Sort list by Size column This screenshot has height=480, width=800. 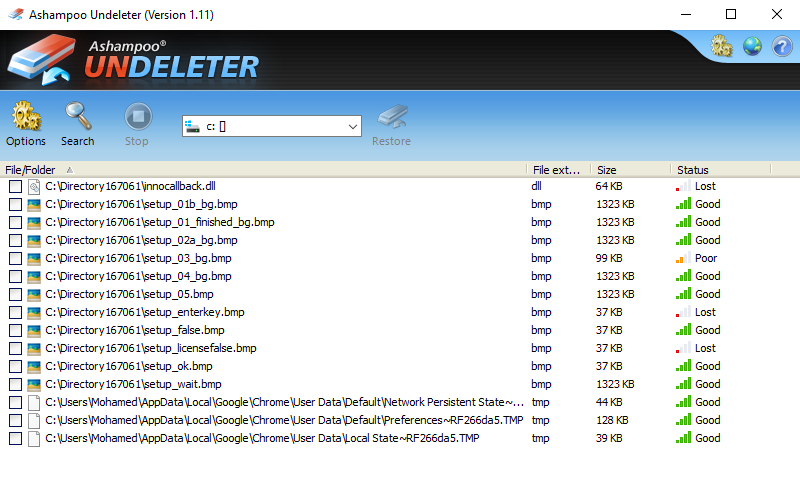click(631, 170)
